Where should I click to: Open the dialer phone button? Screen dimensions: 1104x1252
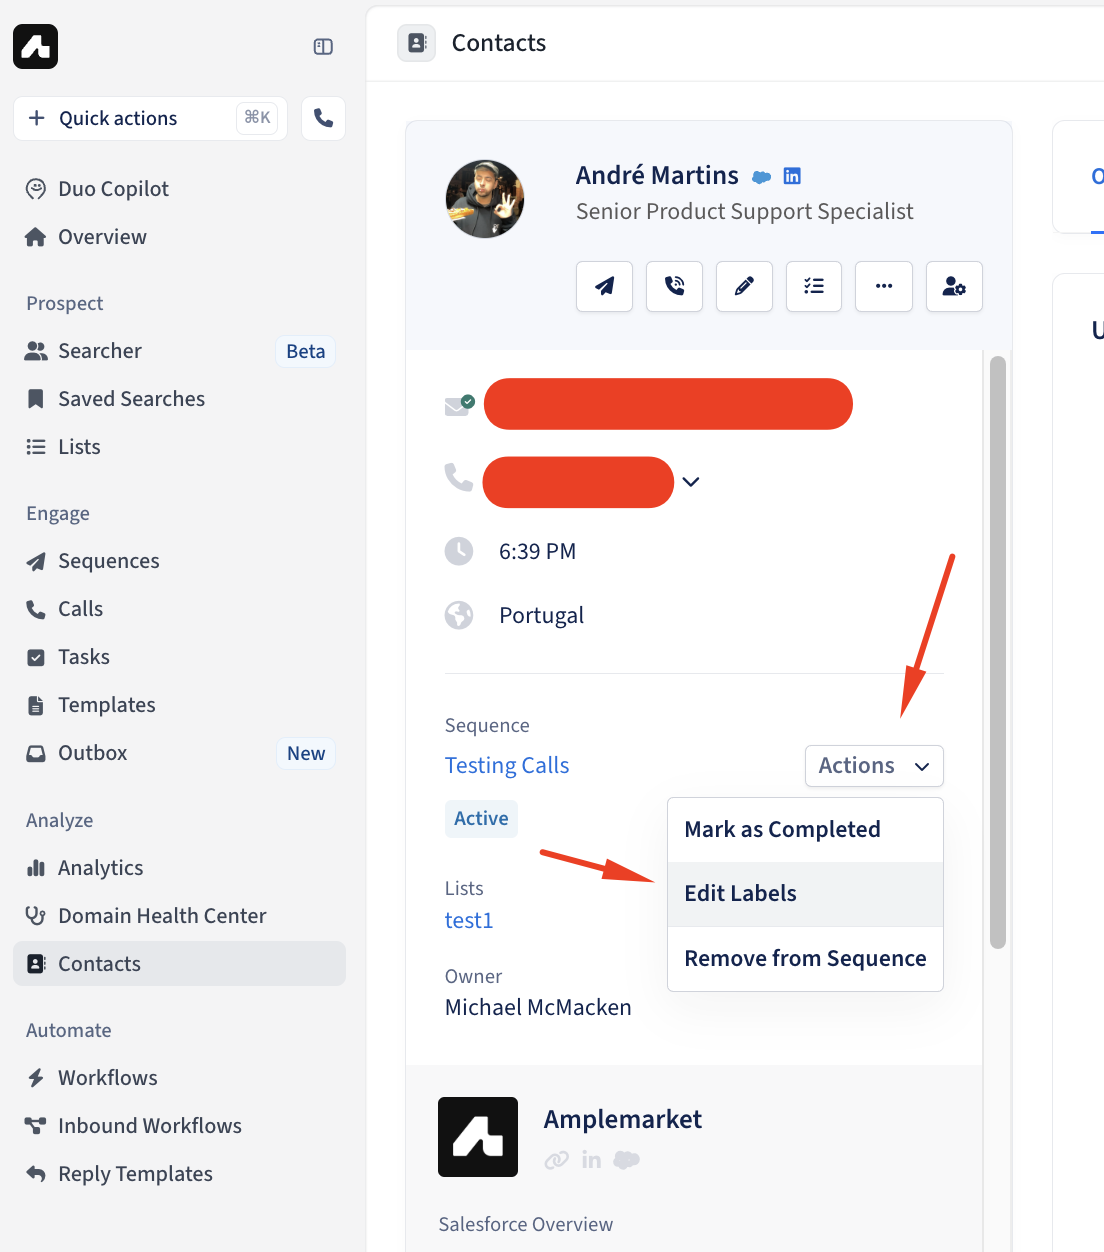point(323,118)
